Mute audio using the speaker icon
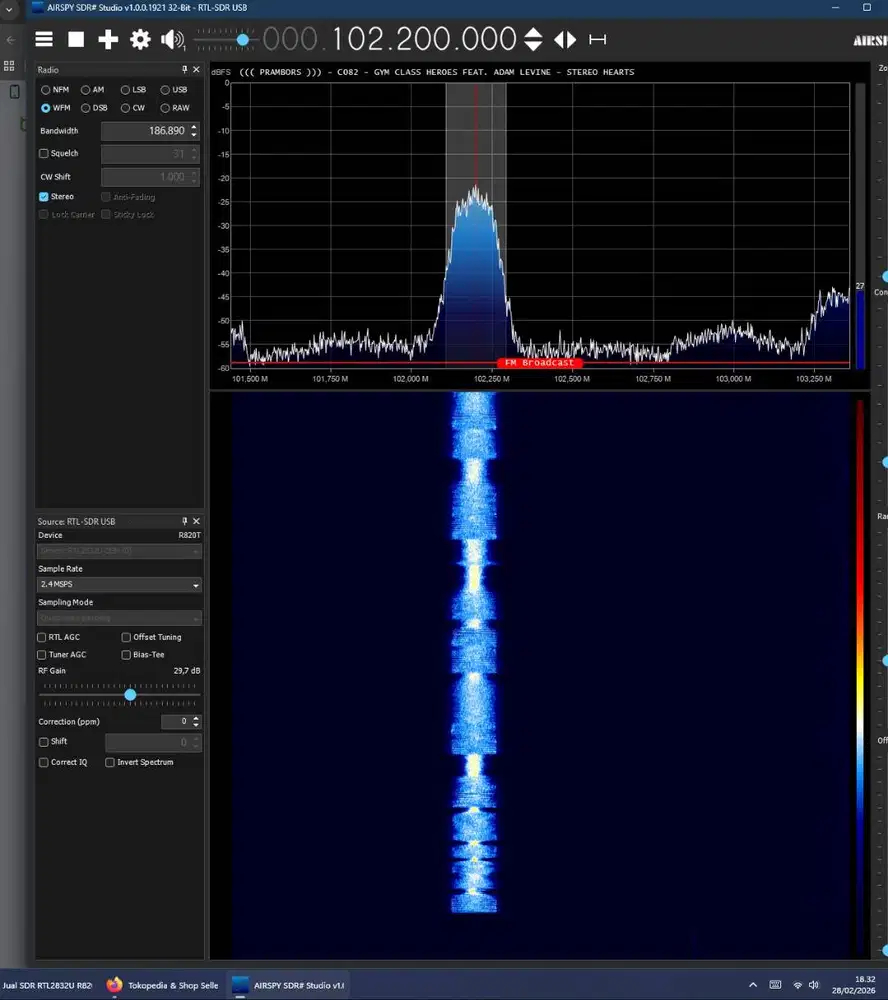The image size is (888, 1000). click(x=172, y=40)
